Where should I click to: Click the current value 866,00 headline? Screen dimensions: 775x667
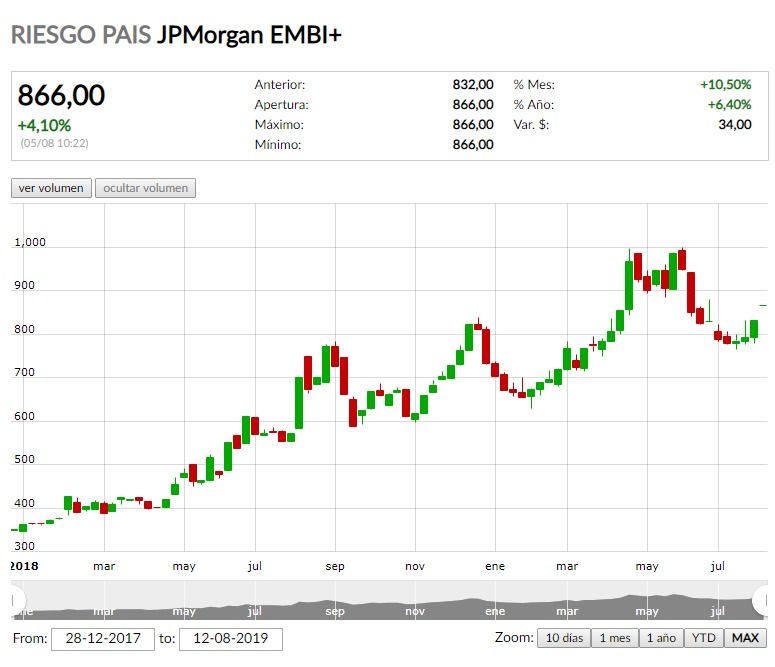(x=61, y=95)
